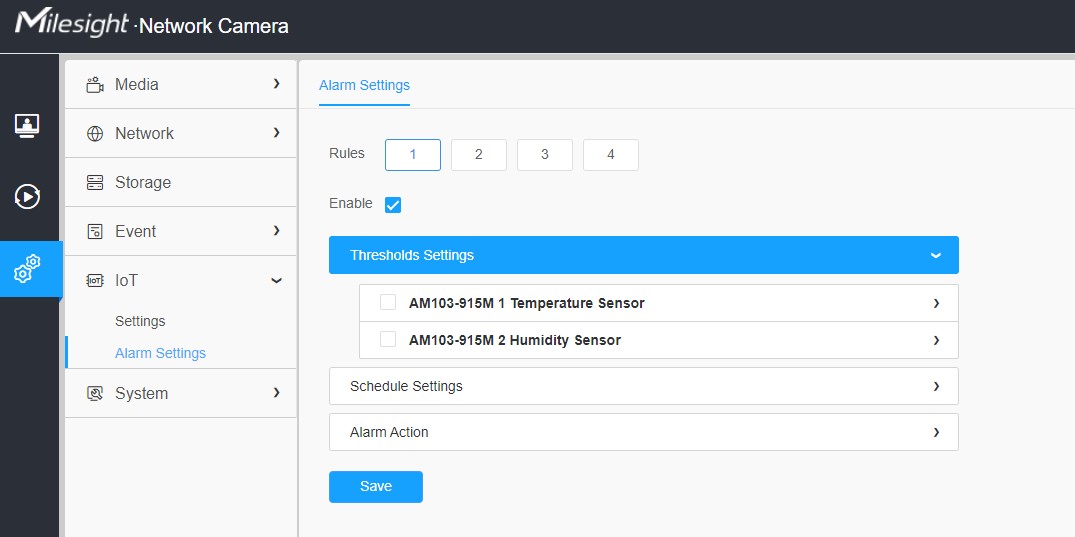
Task: Open the Media menu
Action: [x=181, y=84]
